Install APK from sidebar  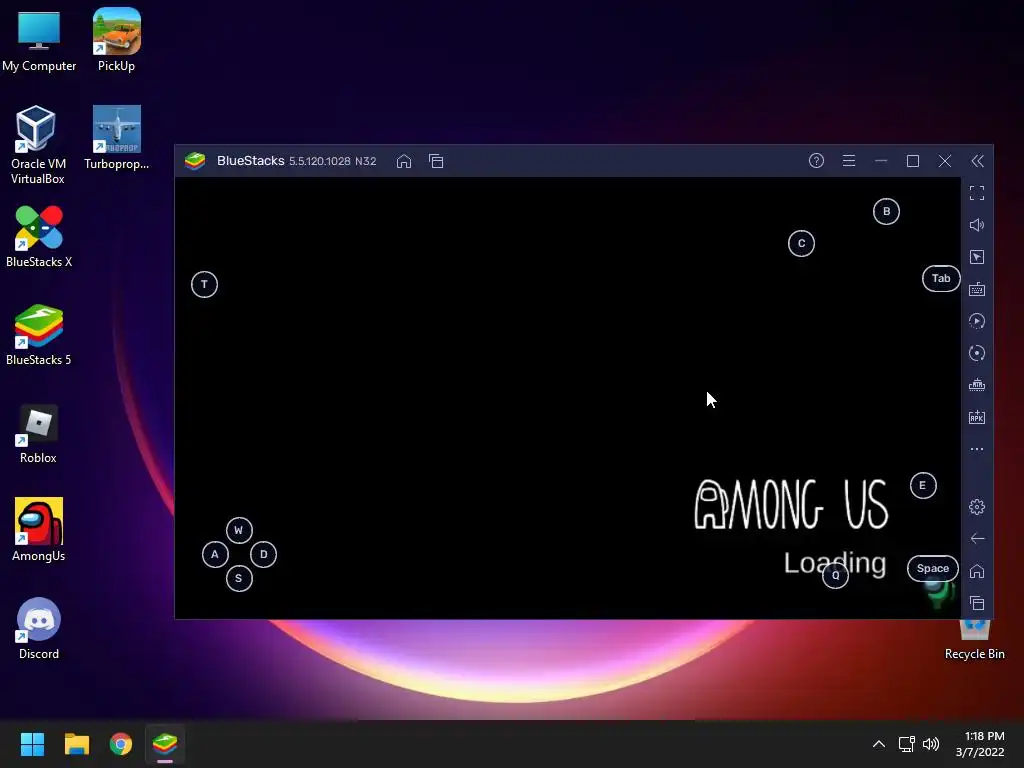(x=976, y=417)
